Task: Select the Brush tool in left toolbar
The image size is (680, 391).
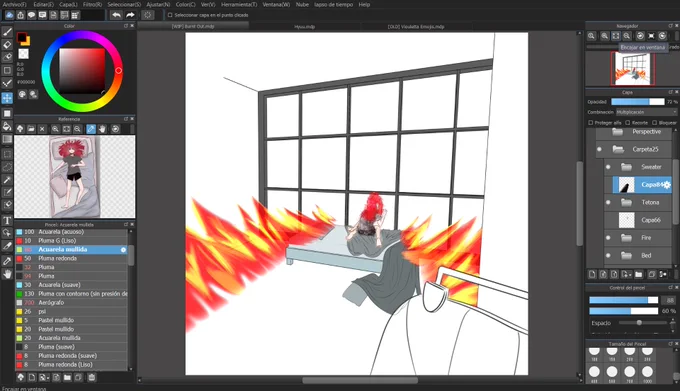Action: pos(7,32)
